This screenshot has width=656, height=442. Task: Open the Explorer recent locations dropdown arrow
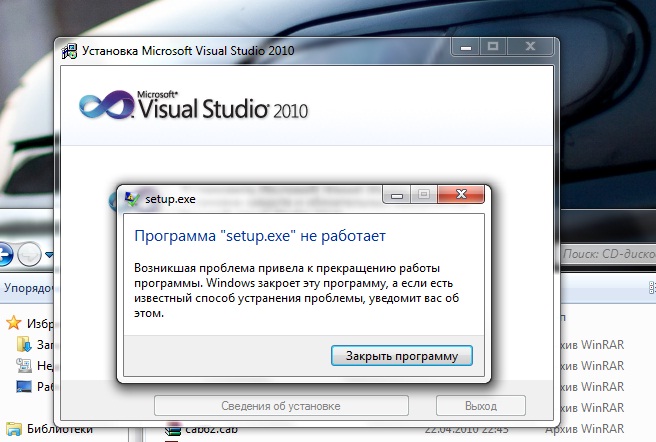pos(49,254)
